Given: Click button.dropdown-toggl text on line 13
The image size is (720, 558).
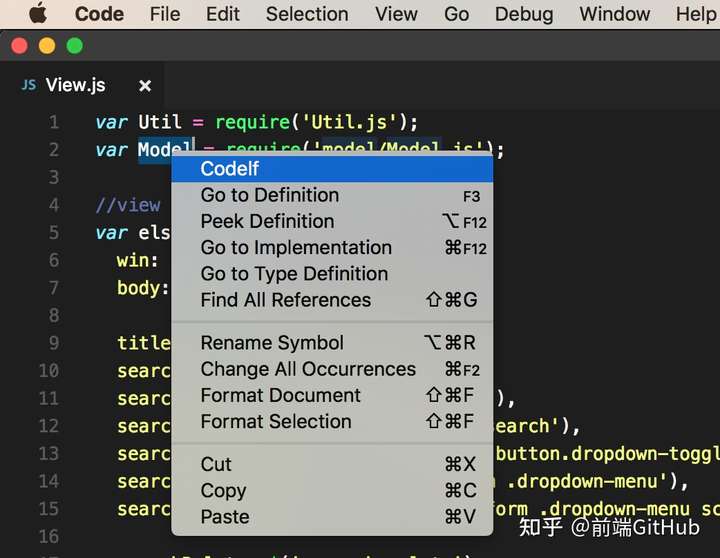Looking at the screenshot, I should click(x=607, y=453).
